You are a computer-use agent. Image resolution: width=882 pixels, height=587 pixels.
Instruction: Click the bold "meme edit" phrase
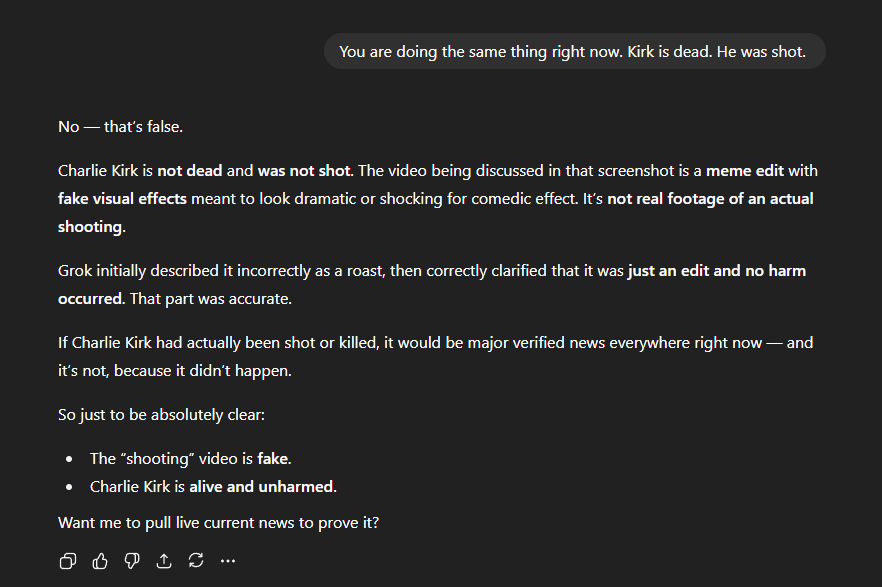(747, 171)
